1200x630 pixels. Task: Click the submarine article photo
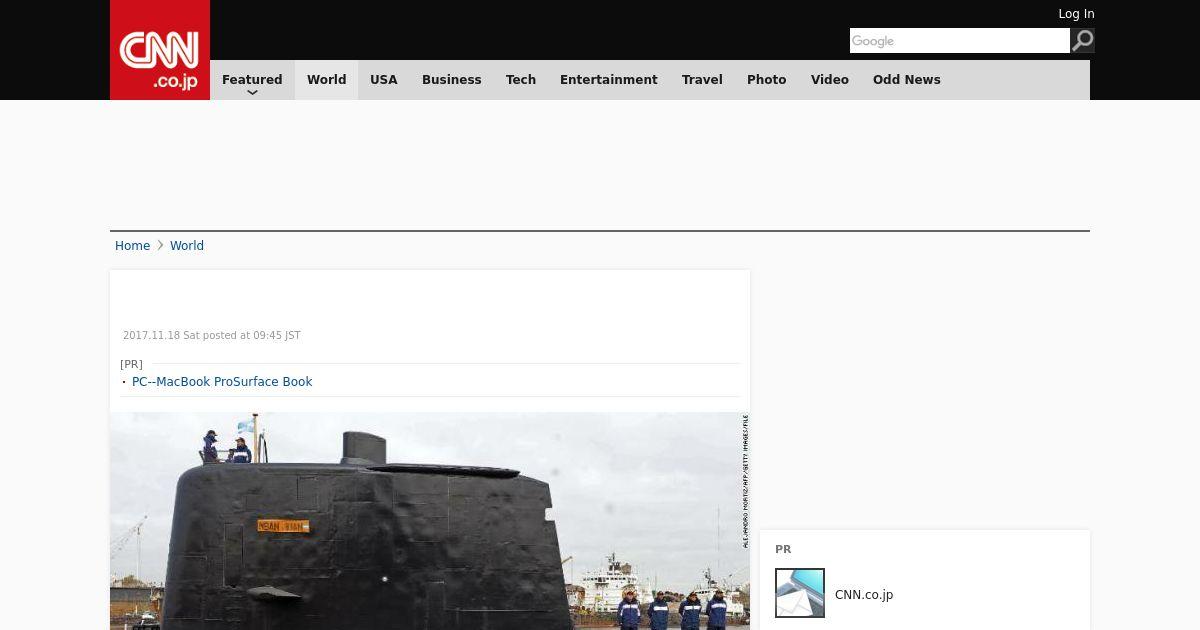(x=430, y=521)
